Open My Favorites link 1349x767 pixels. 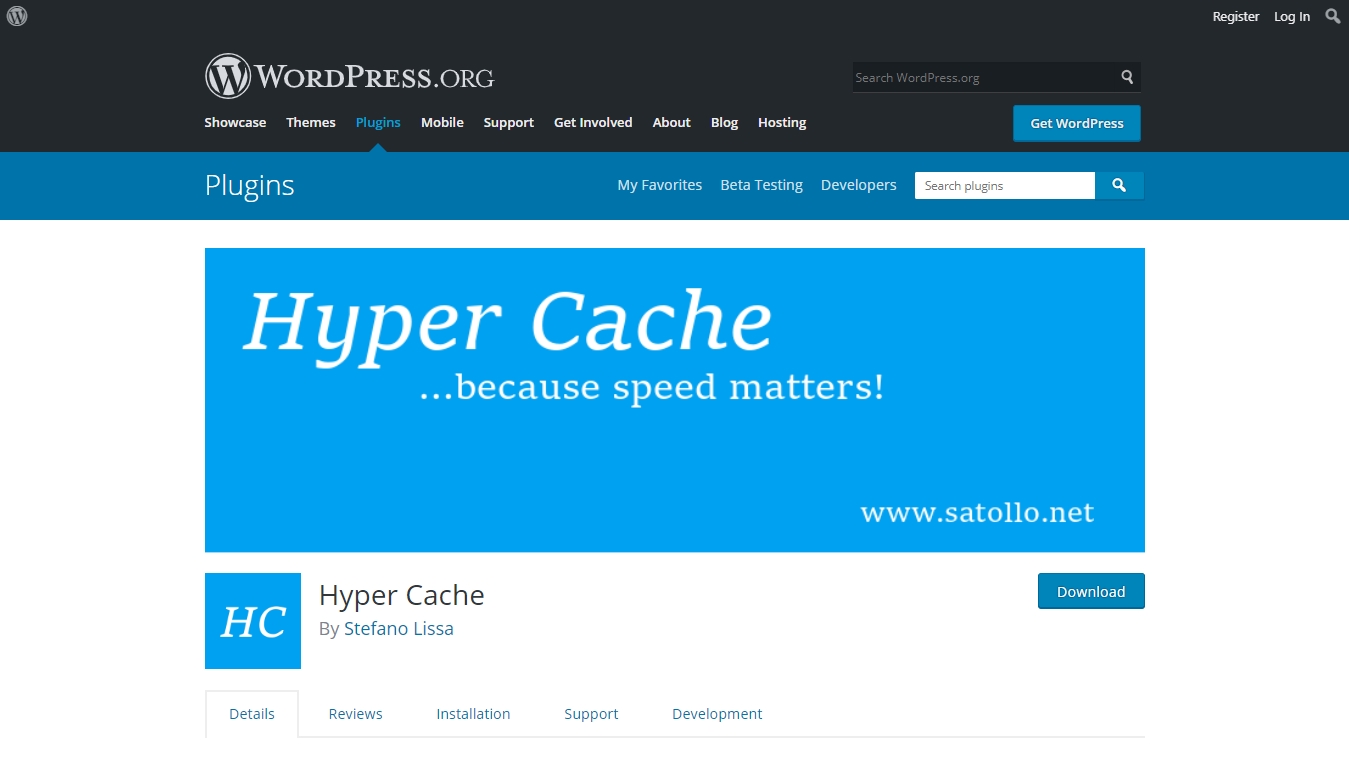click(x=660, y=185)
